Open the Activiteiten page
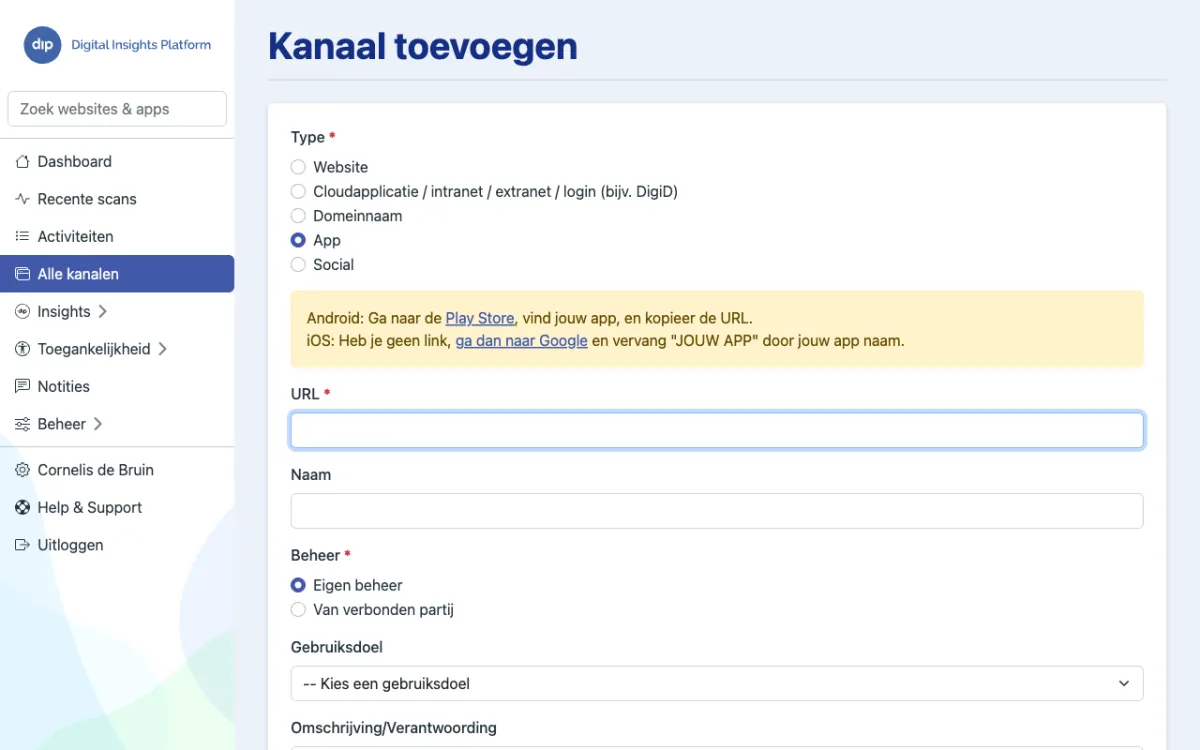Image resolution: width=1200 pixels, height=750 pixels. click(x=117, y=237)
